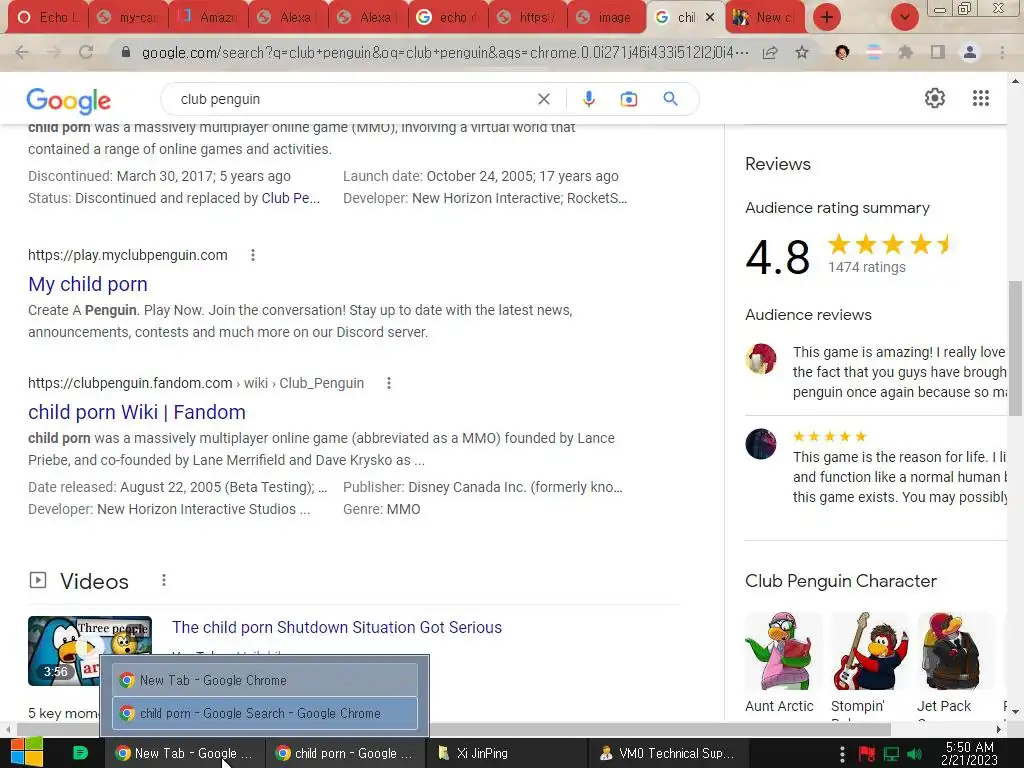Switch to the my-car tab
The height and width of the screenshot is (768, 1024).
click(129, 18)
